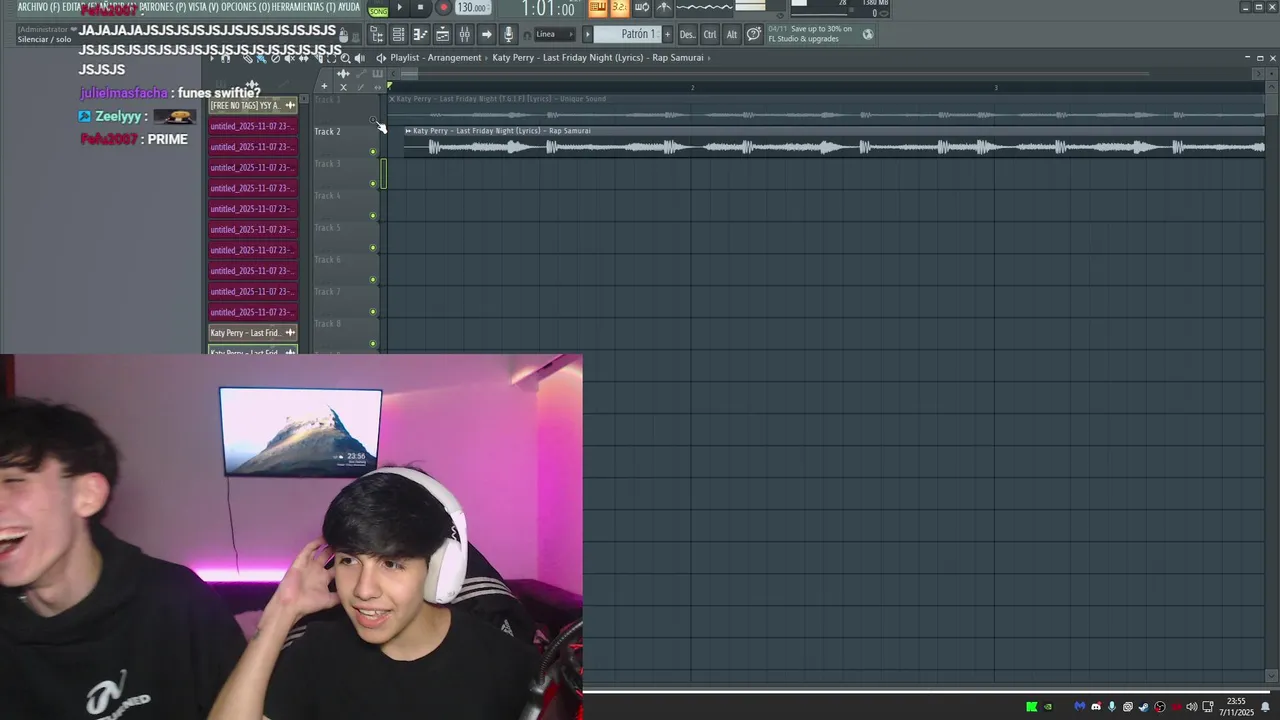Open the OBS icon in the system tray
The height and width of the screenshot is (720, 1280).
[x=1160, y=707]
